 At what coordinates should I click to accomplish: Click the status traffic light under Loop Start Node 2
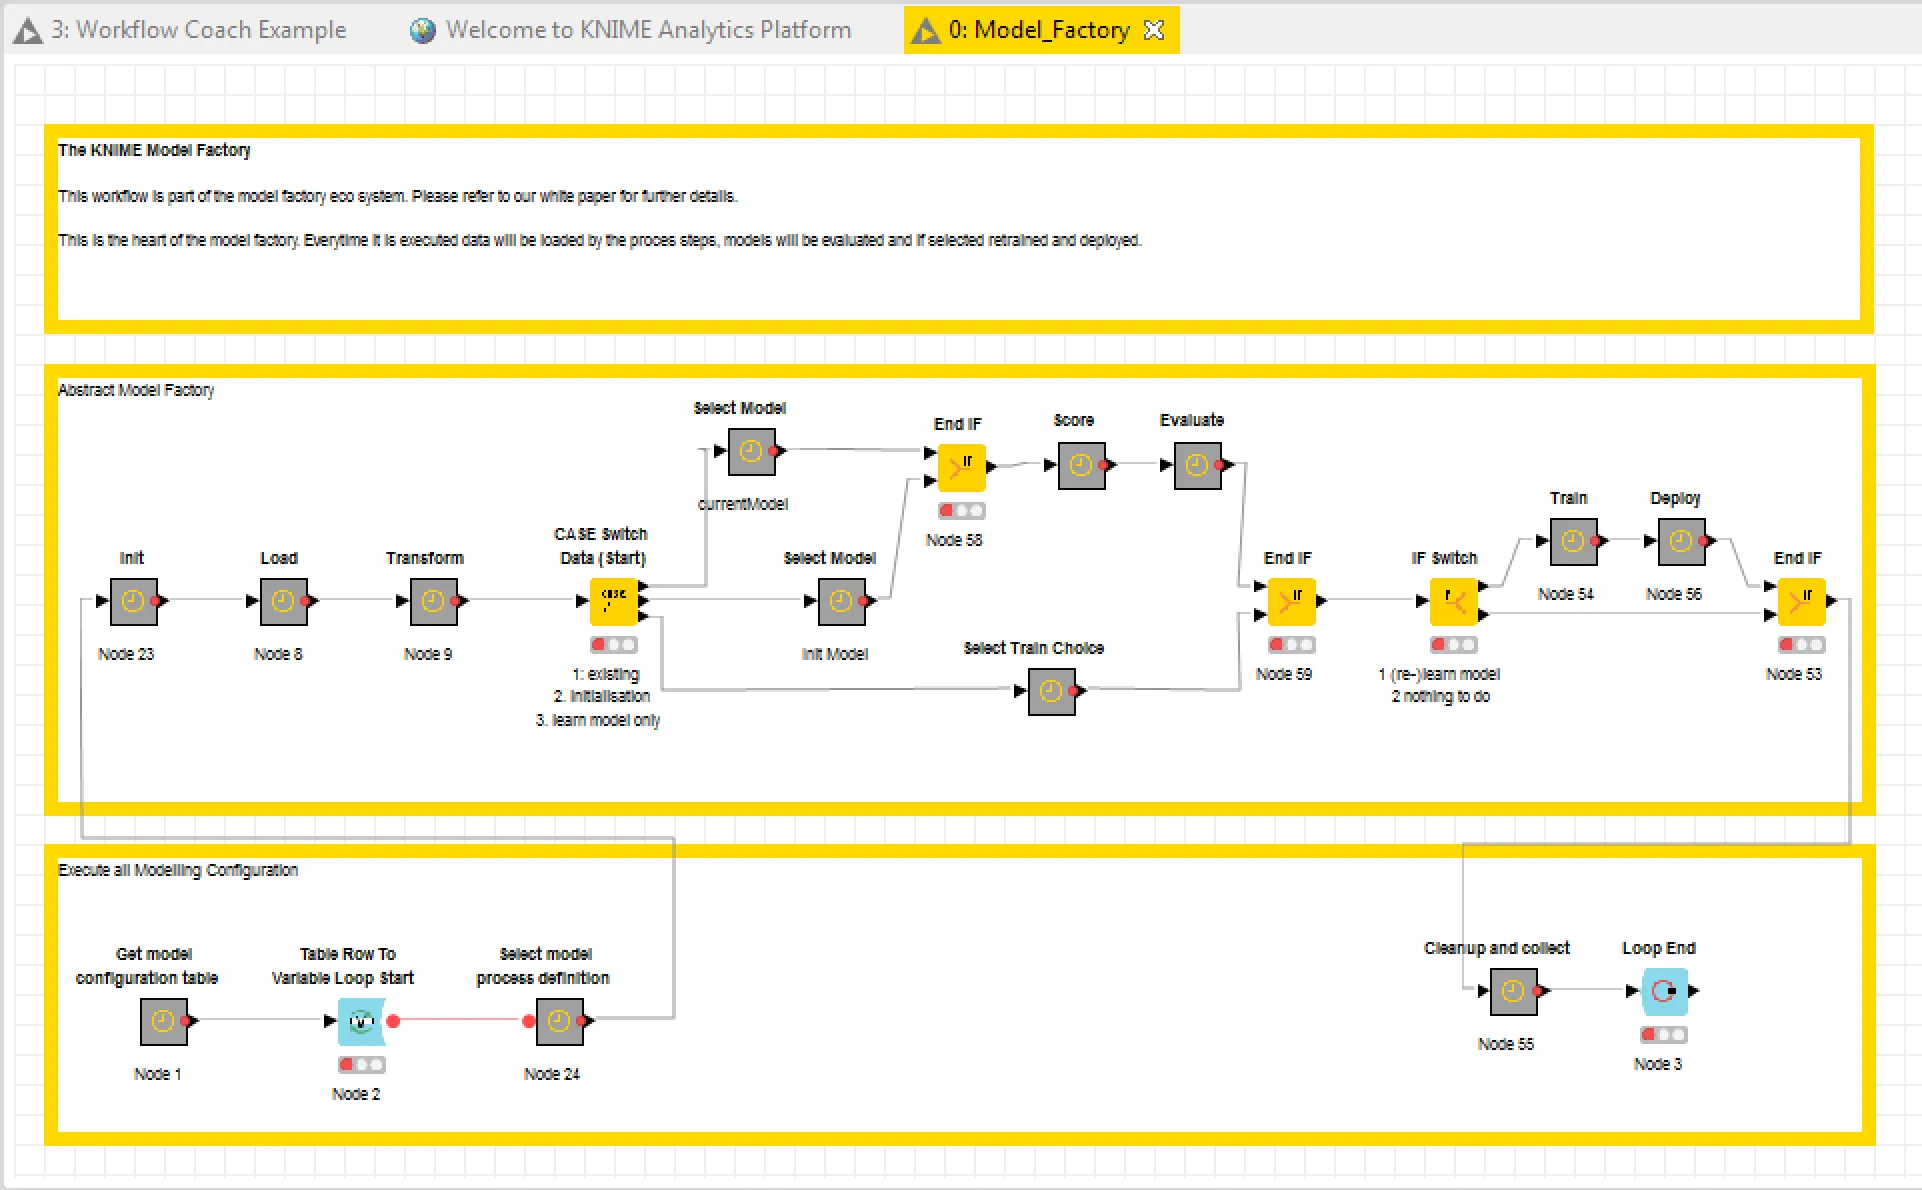tap(361, 1065)
